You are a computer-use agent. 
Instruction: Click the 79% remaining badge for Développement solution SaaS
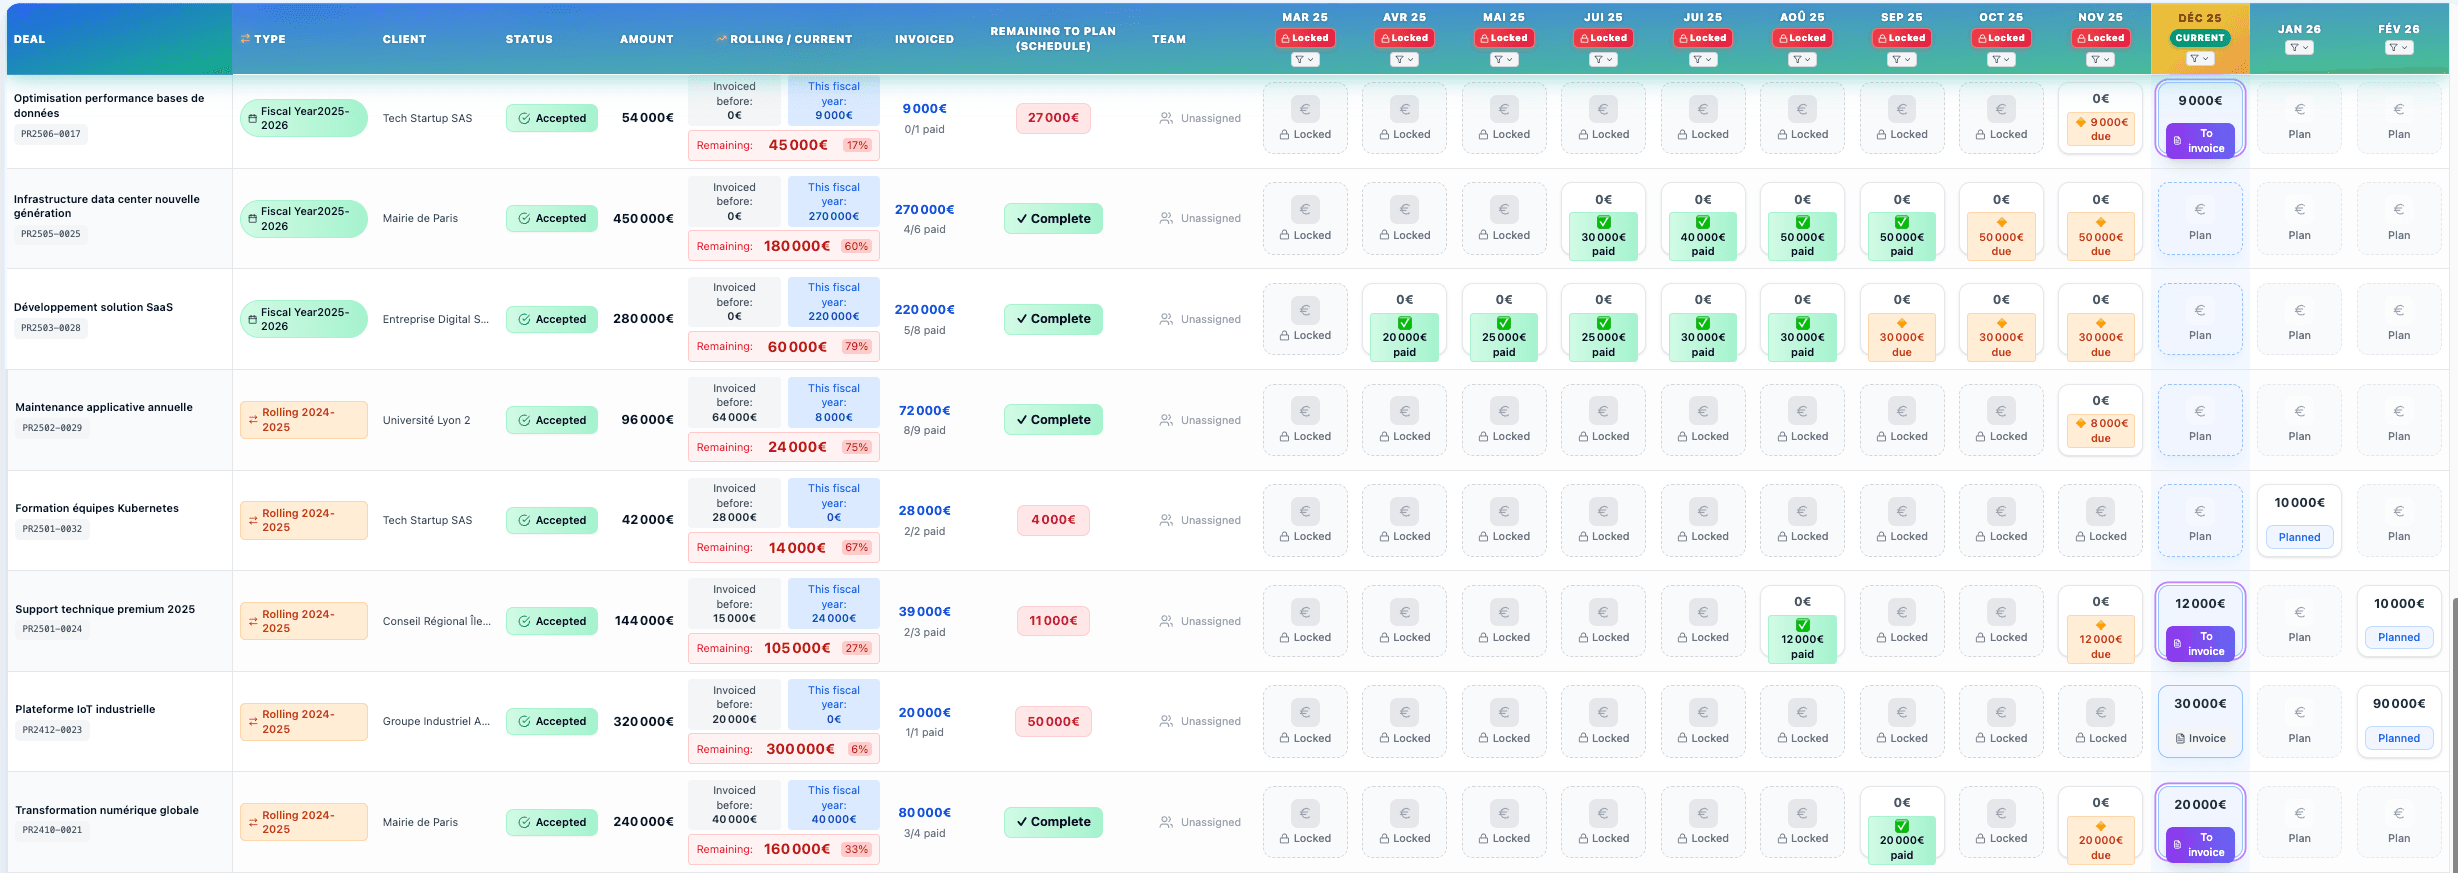[x=856, y=347]
